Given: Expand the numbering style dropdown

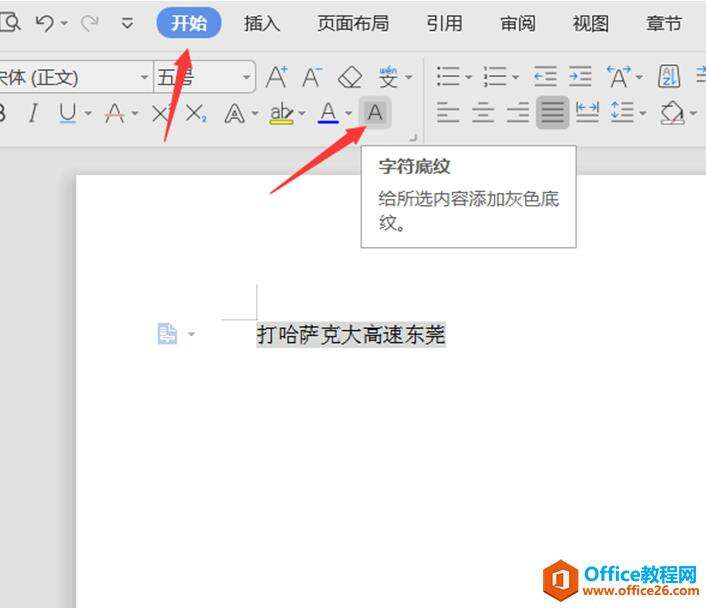Looking at the screenshot, I should 515,77.
